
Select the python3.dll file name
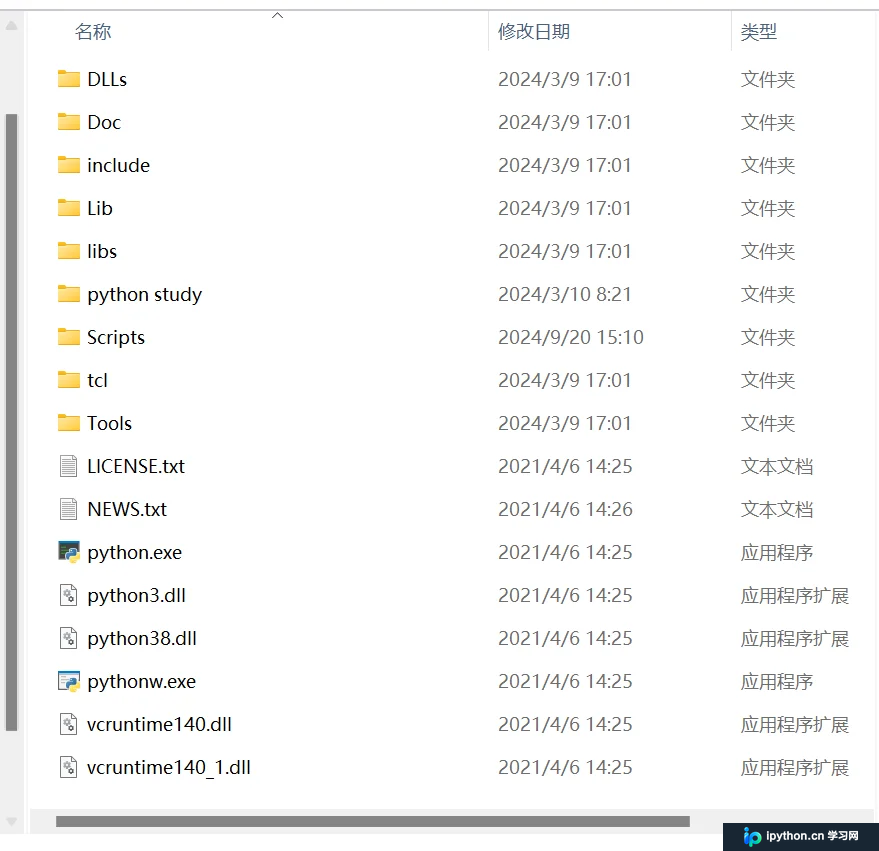pyautogui.click(x=136, y=595)
